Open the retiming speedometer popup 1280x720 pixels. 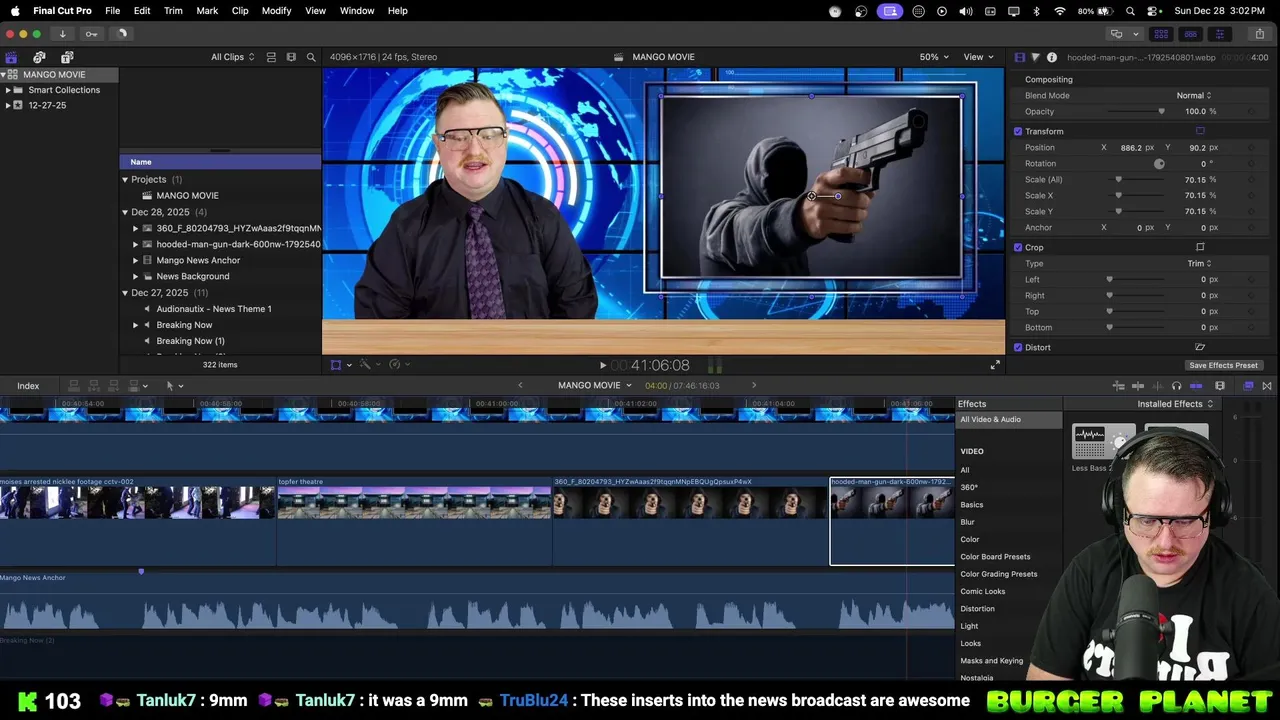click(x=399, y=365)
